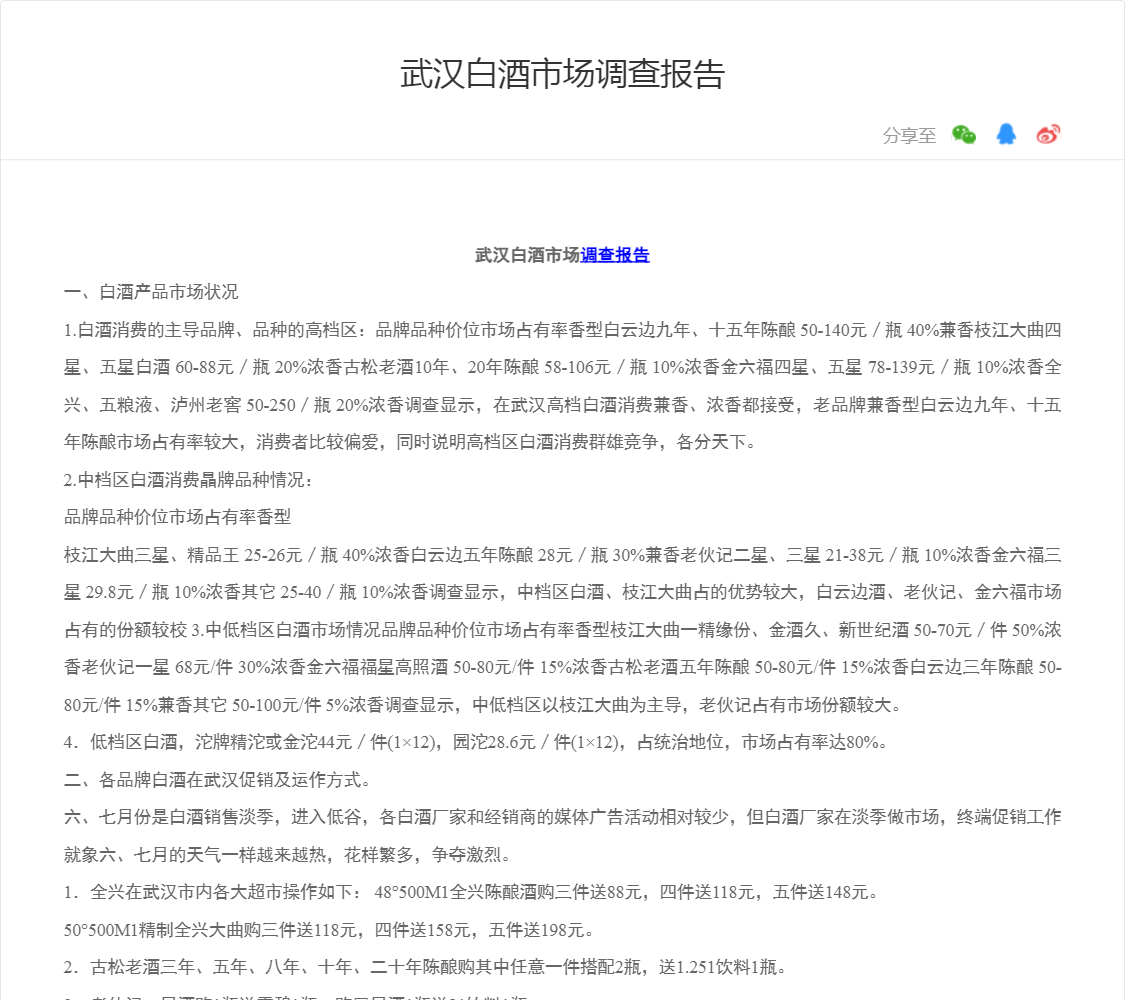Click the line starting 2. 古松老酒三年
Screen dimensions: 1125x1000
tap(425, 967)
